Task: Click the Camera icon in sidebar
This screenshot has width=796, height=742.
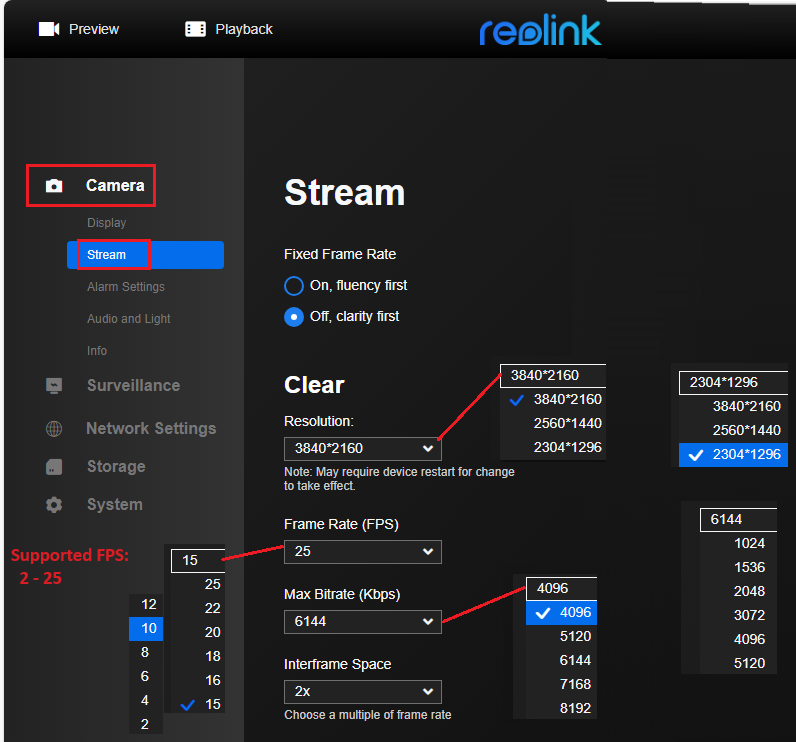Action: pos(54,186)
